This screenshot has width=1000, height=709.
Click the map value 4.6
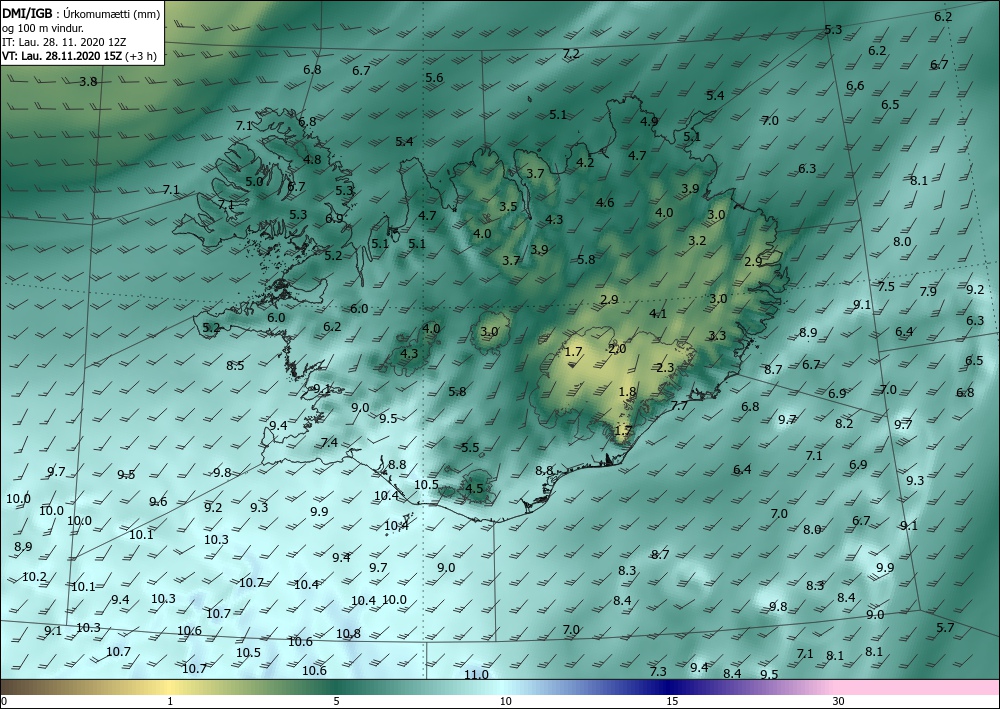pos(605,203)
